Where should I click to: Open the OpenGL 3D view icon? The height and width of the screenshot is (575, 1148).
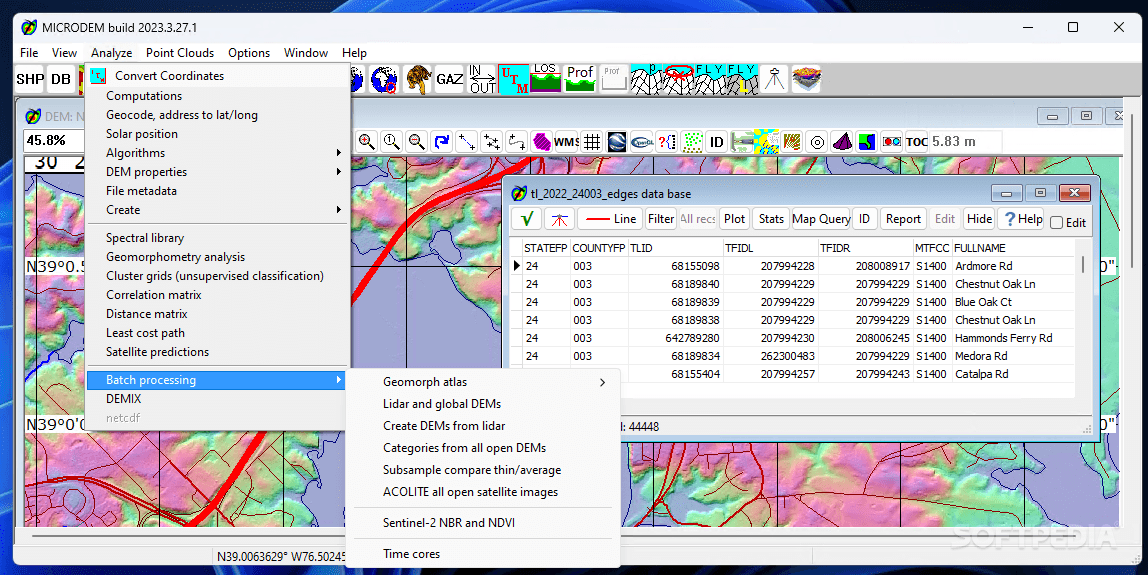tap(642, 141)
